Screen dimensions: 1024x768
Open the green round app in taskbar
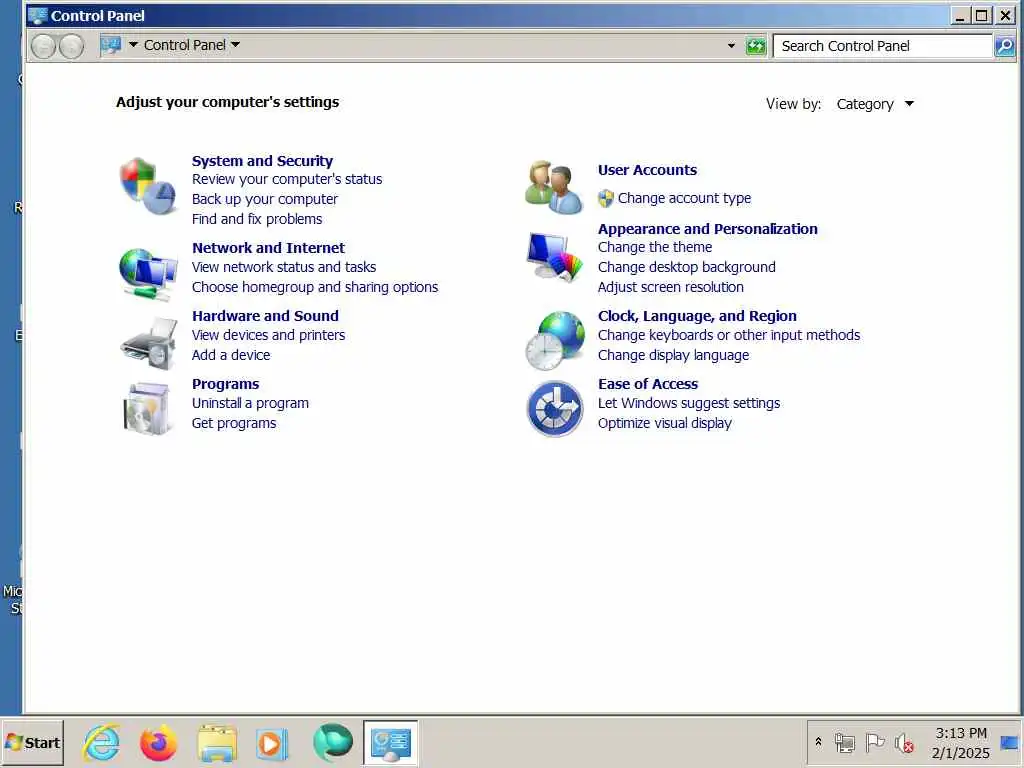[x=332, y=743]
